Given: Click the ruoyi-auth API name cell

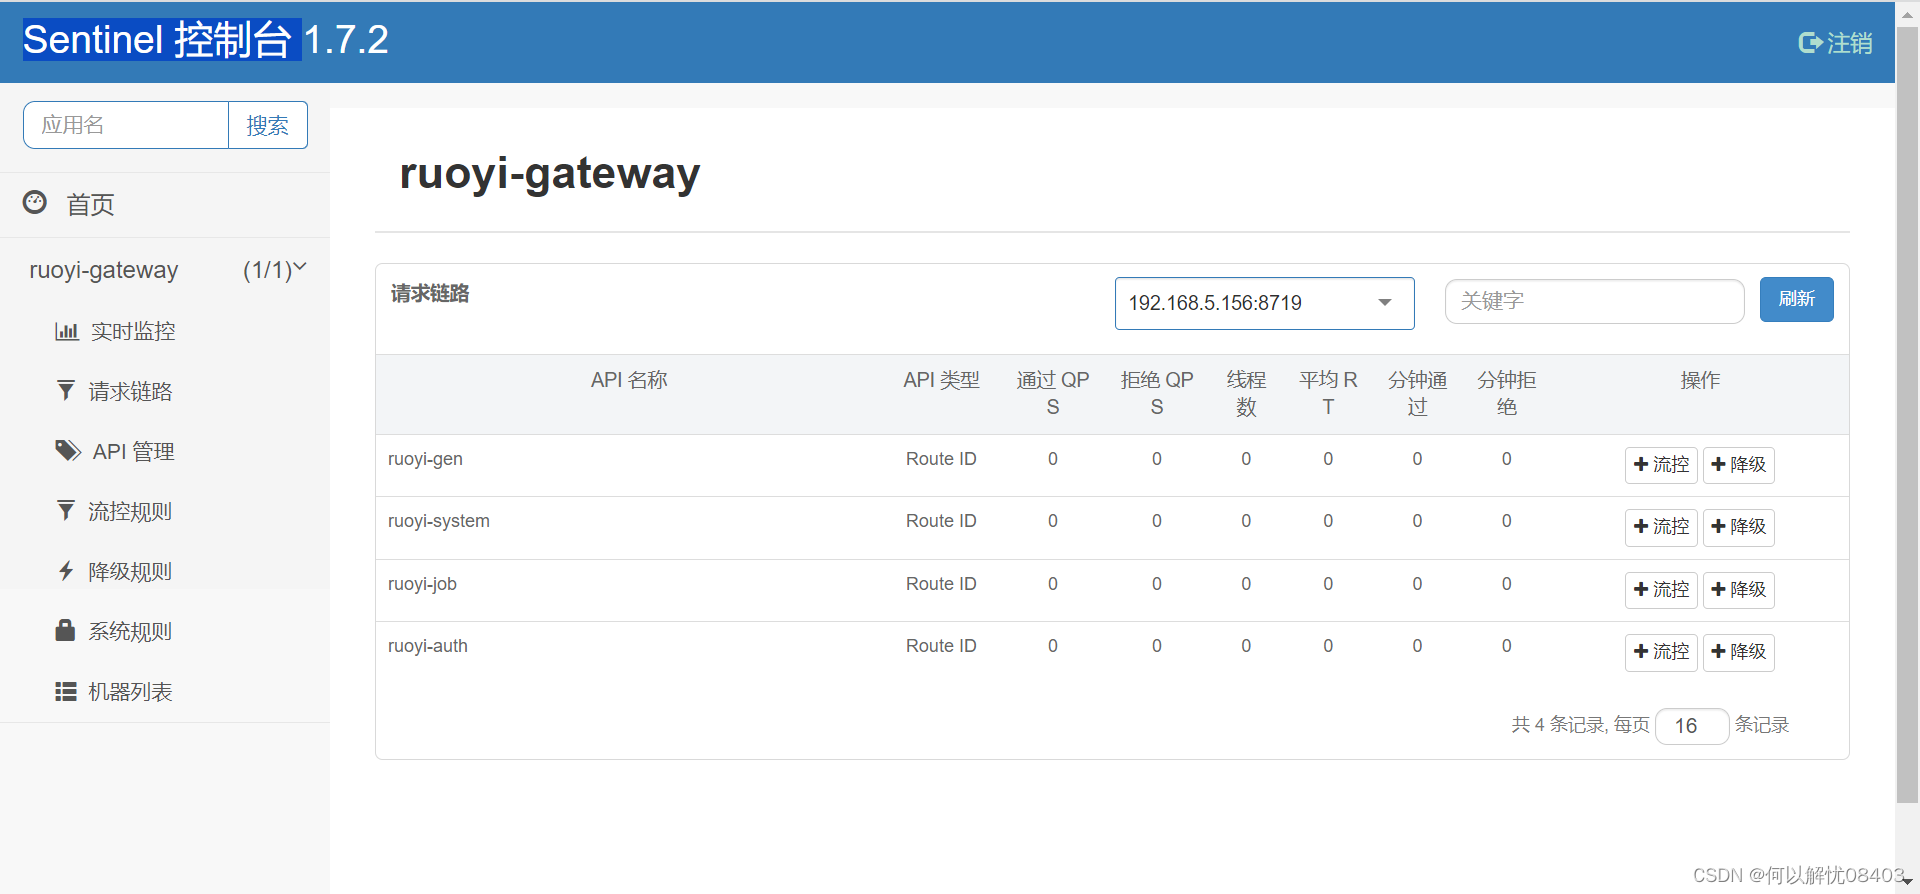Looking at the screenshot, I should click(x=428, y=646).
